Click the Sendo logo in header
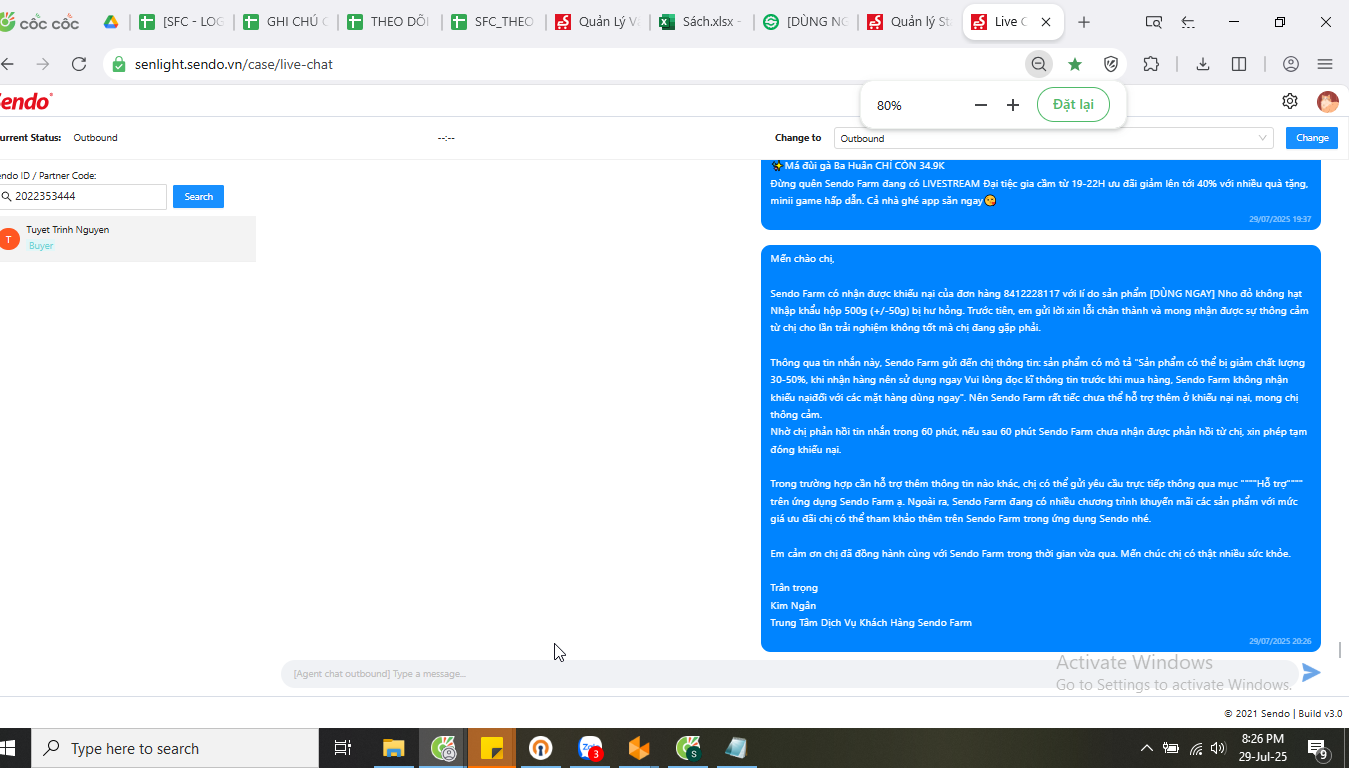 [x=25, y=101]
